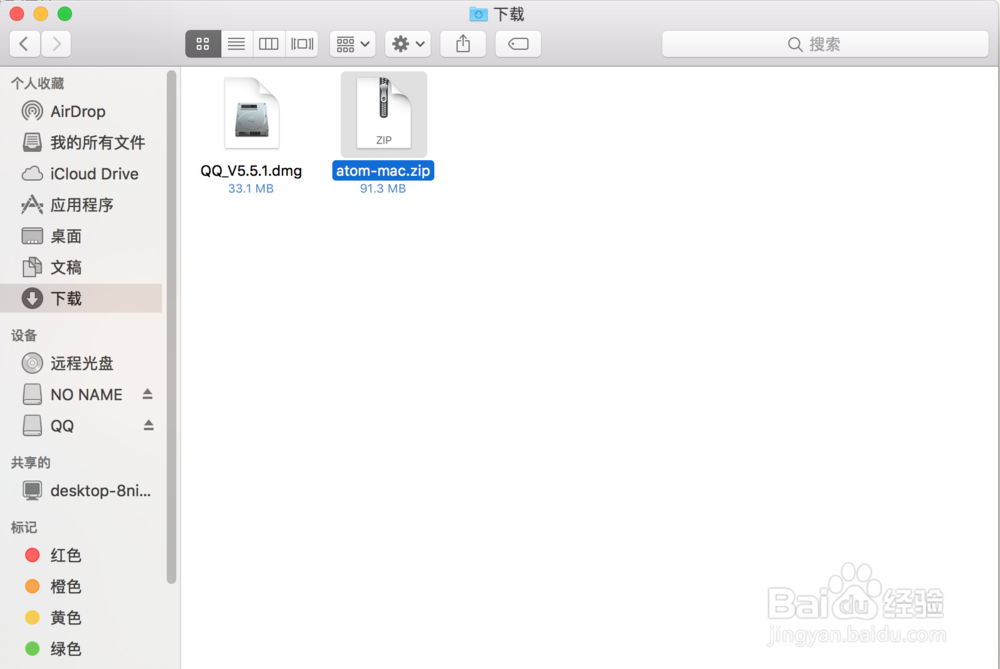Eject the QQ disk image
Screen dimensions: 1000x669
(x=148, y=425)
